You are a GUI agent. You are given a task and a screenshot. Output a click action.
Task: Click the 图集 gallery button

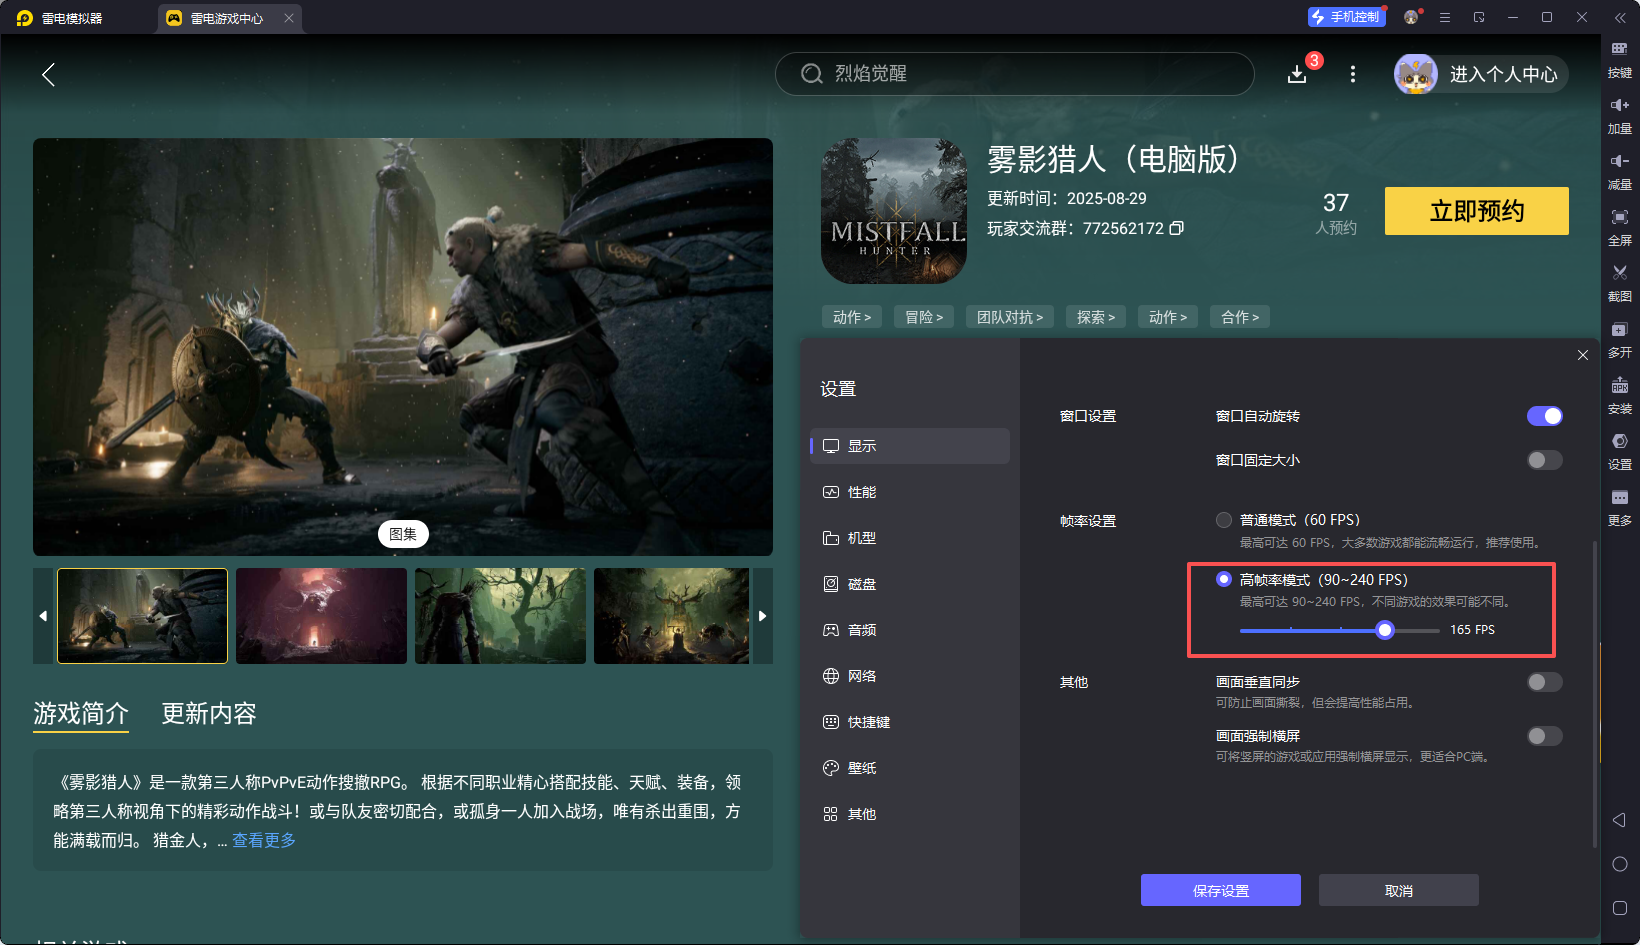(403, 534)
